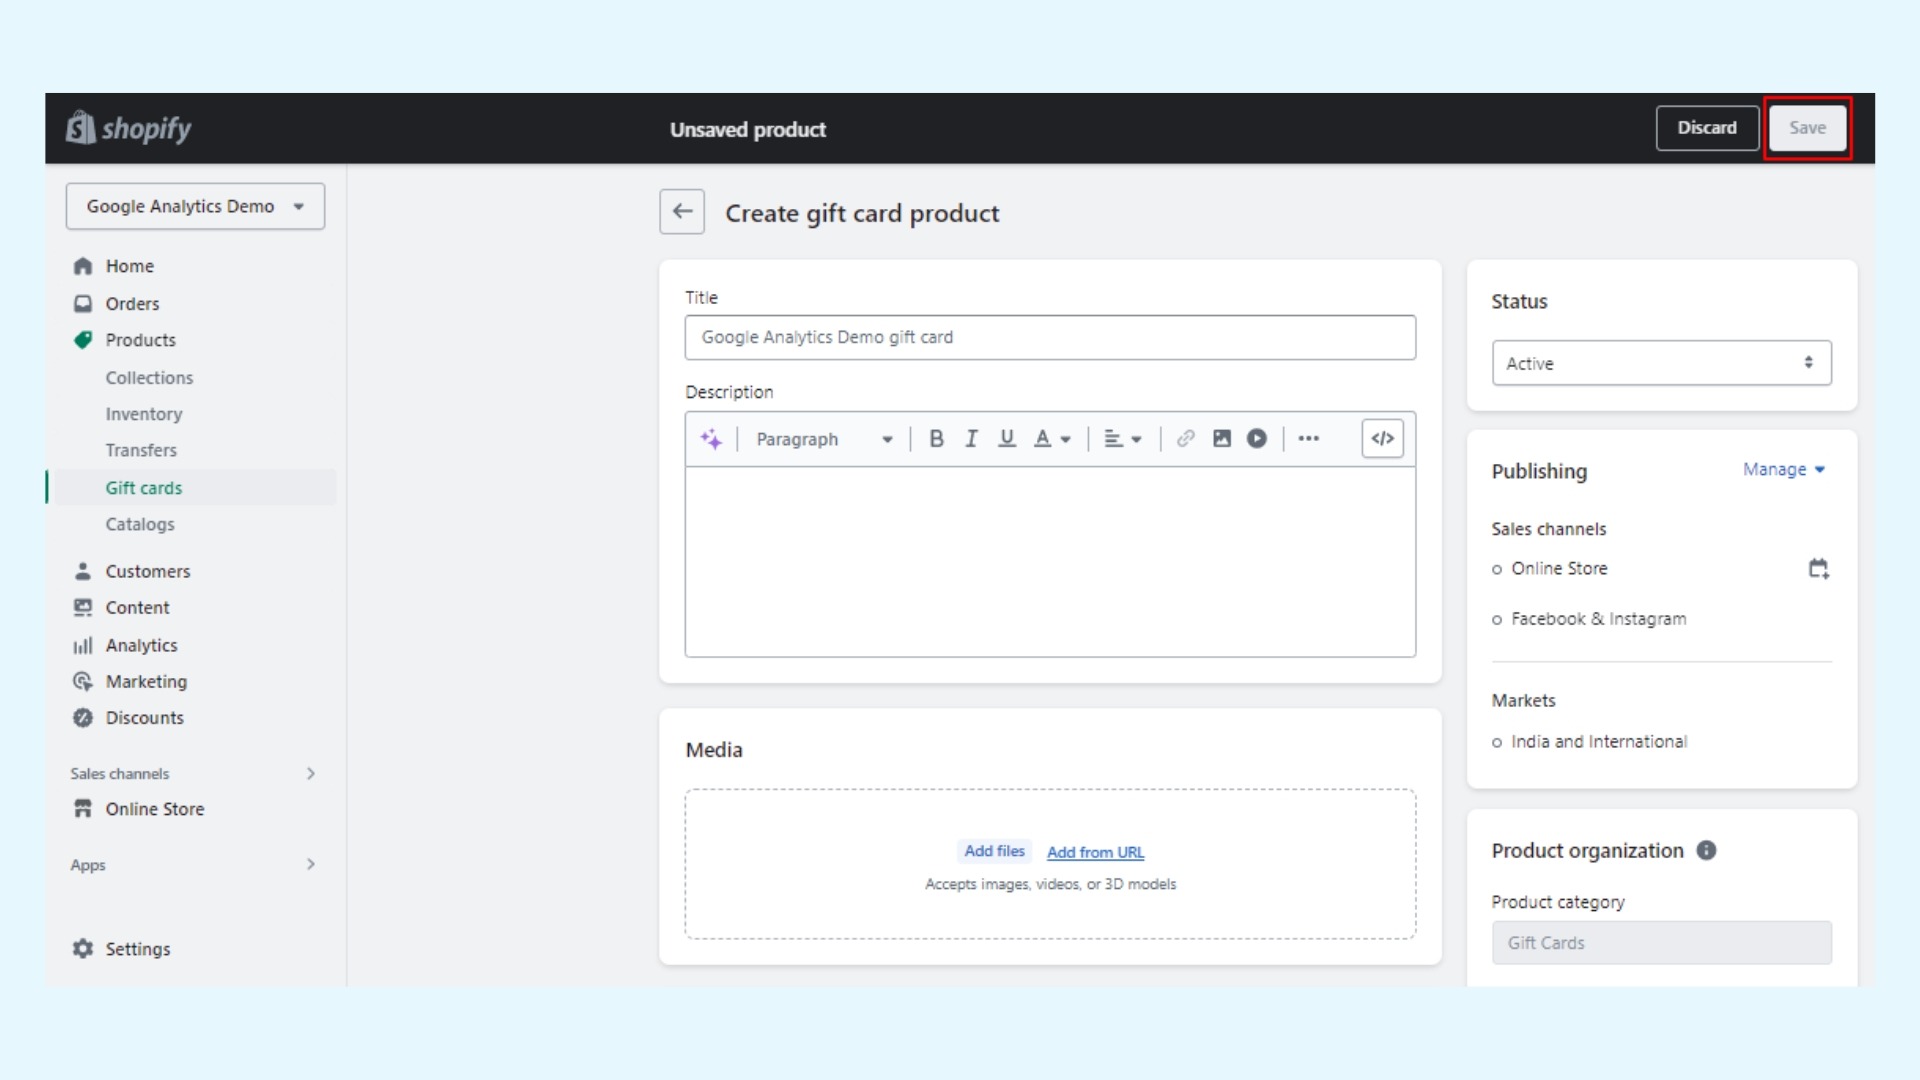Click the back arrow button
This screenshot has height=1080, width=1920.
coord(682,212)
